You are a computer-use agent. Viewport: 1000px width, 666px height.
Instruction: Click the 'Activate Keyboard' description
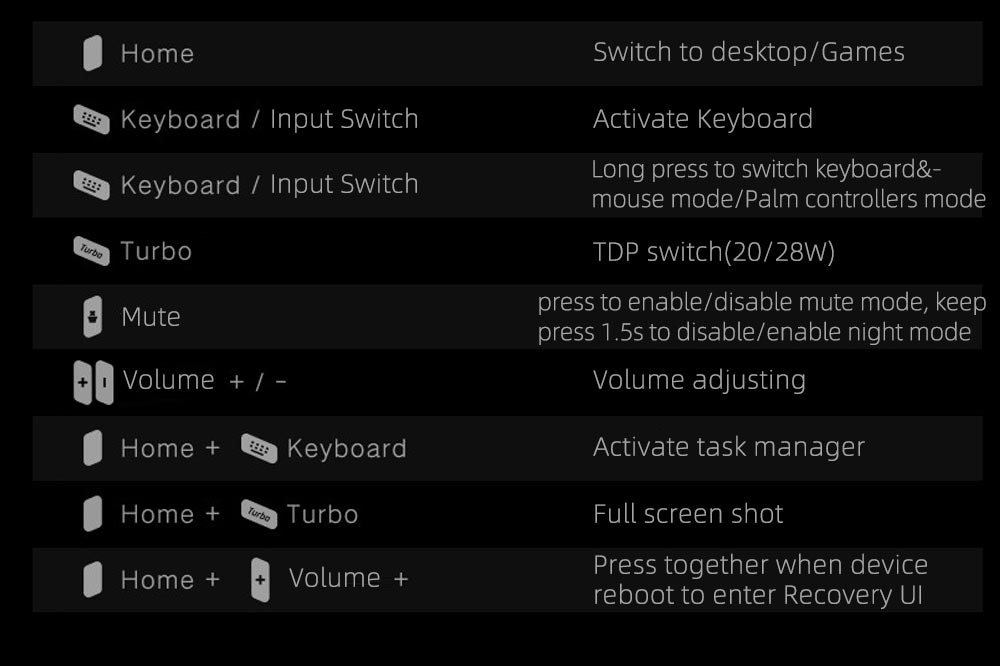click(703, 119)
